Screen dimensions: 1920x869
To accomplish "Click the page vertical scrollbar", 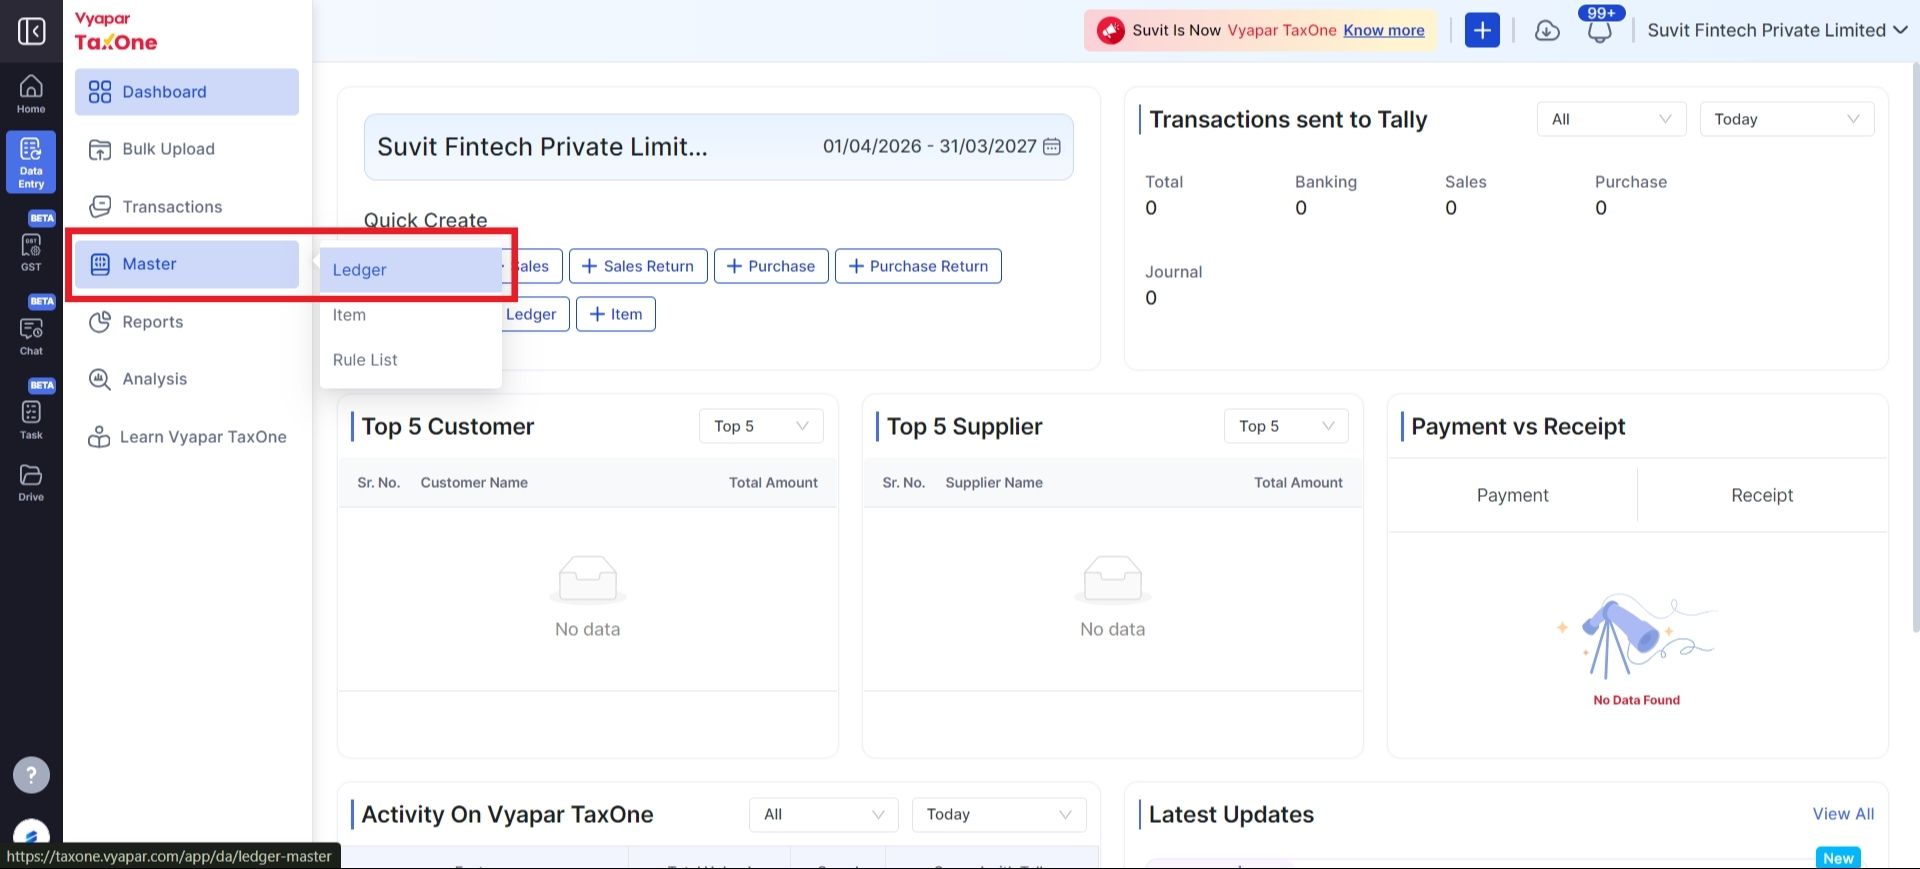I will 1915,345.
